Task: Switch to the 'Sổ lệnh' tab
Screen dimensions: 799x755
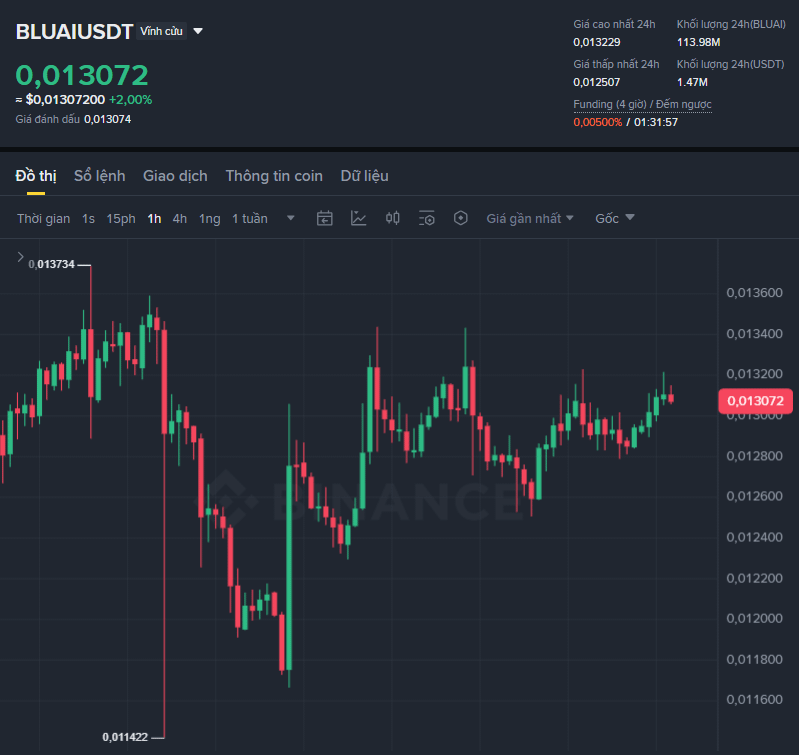Action: 99,176
